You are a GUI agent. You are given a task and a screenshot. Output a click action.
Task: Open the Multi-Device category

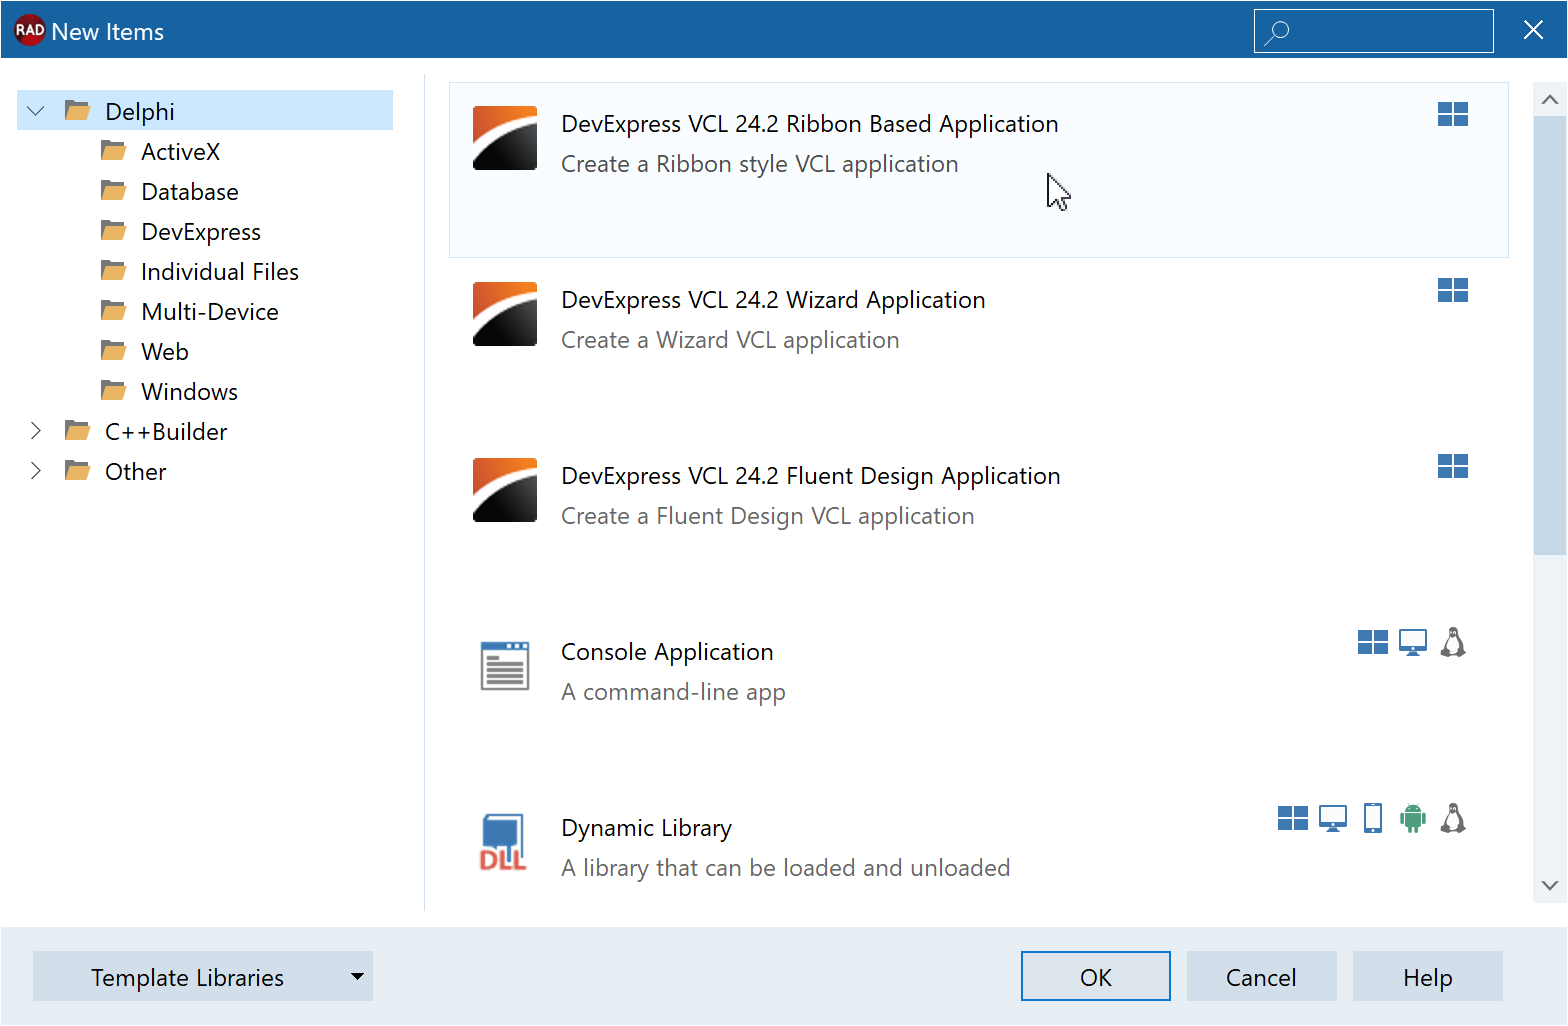(x=209, y=312)
